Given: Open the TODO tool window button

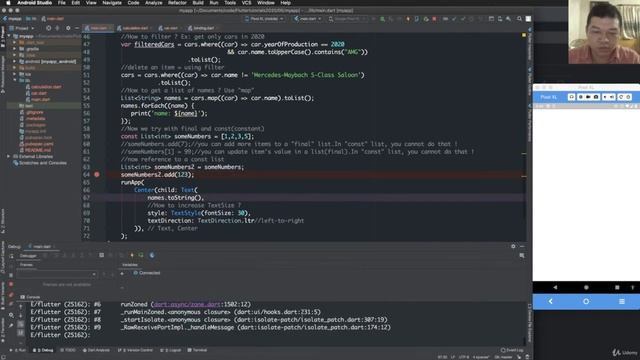Looking at the screenshot, I should coord(68,350).
